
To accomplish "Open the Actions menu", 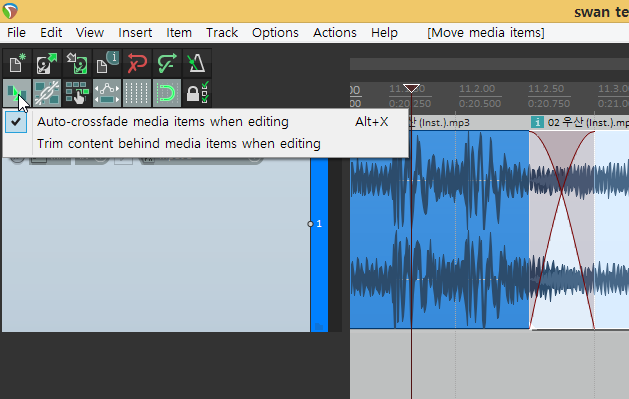I will [335, 32].
